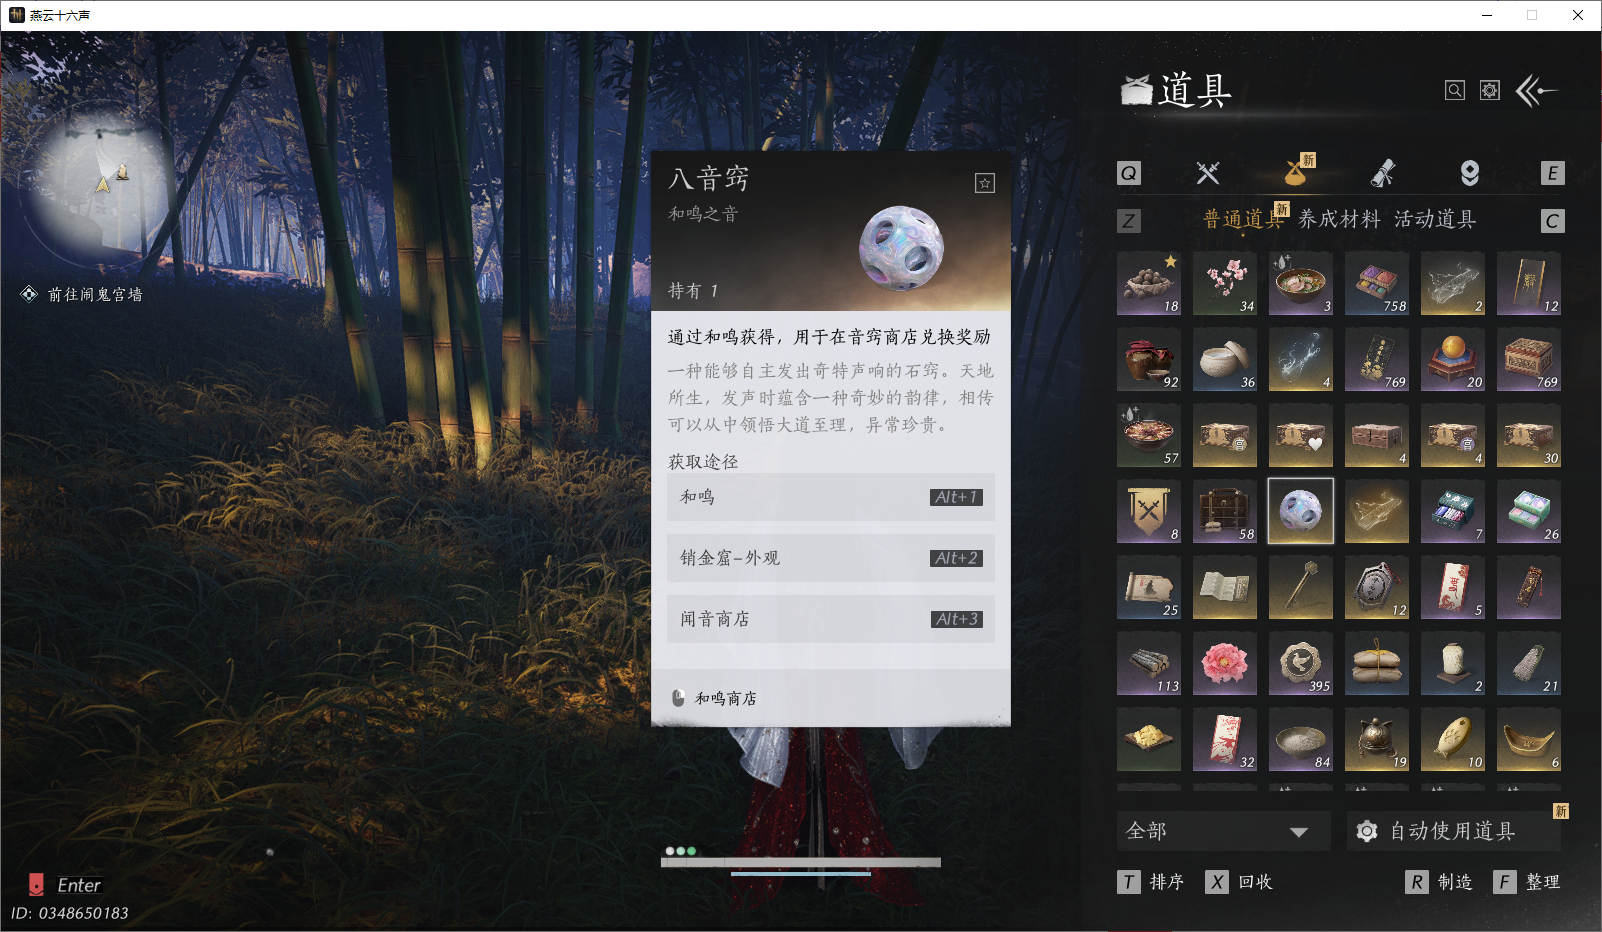The width and height of the screenshot is (1602, 932).
Task: Select the hairpin stick item
Action: coord(1301,587)
